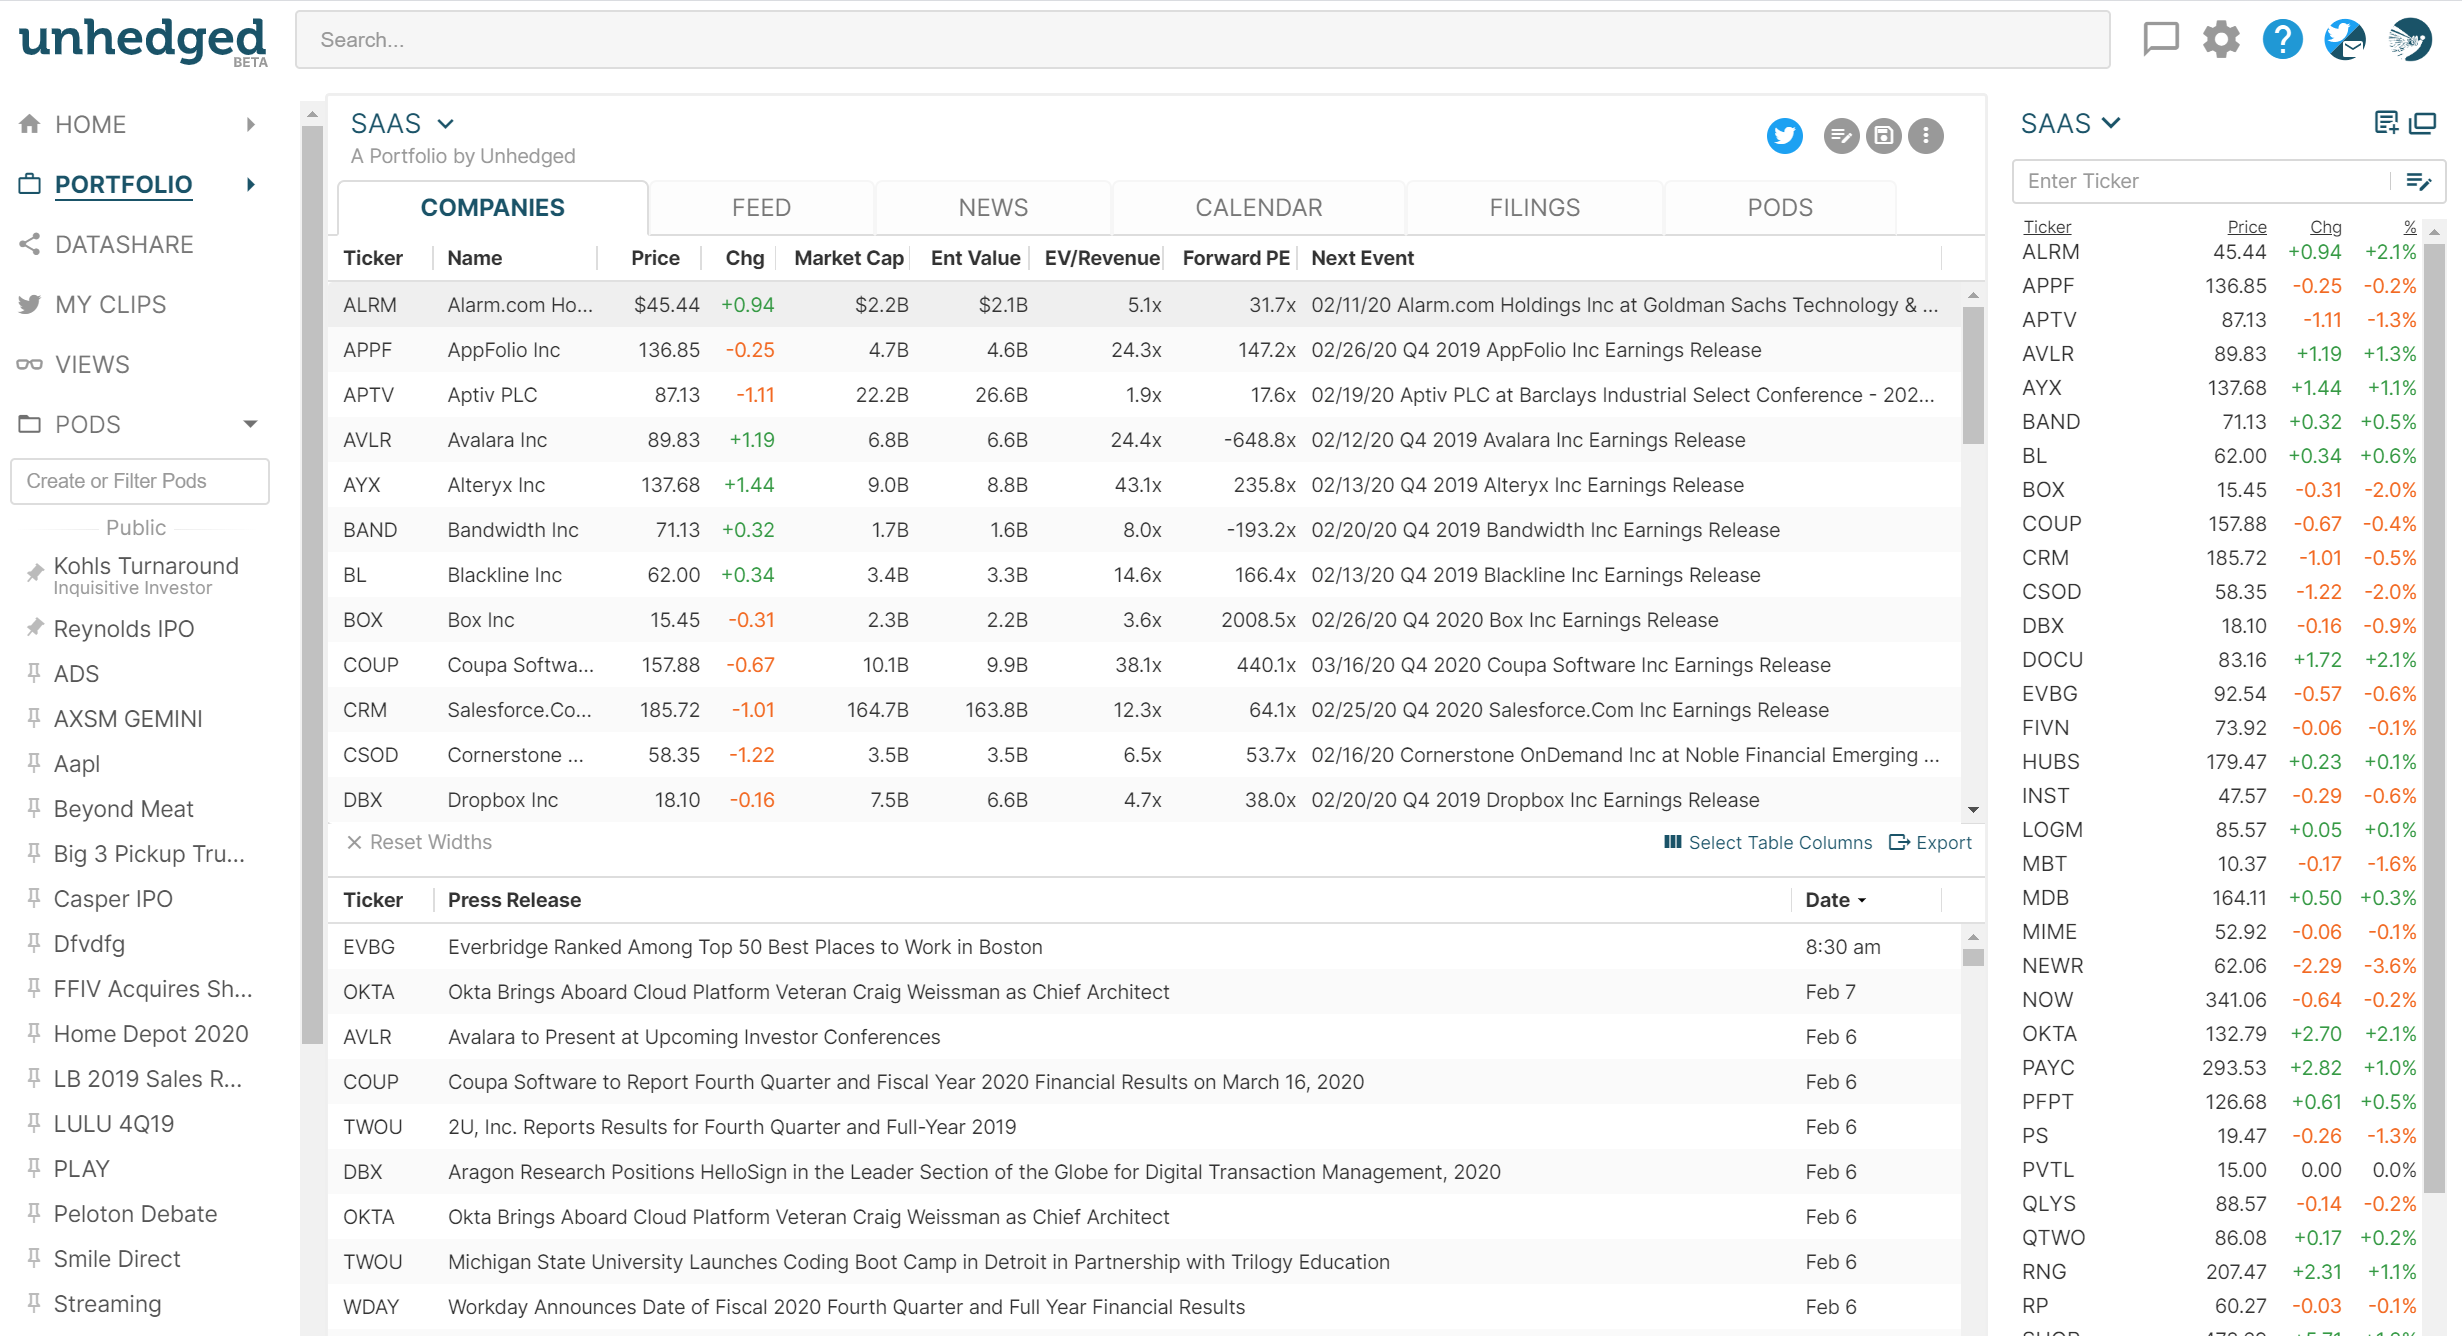
Task: Click the Export link
Action: pyautogui.click(x=1931, y=843)
